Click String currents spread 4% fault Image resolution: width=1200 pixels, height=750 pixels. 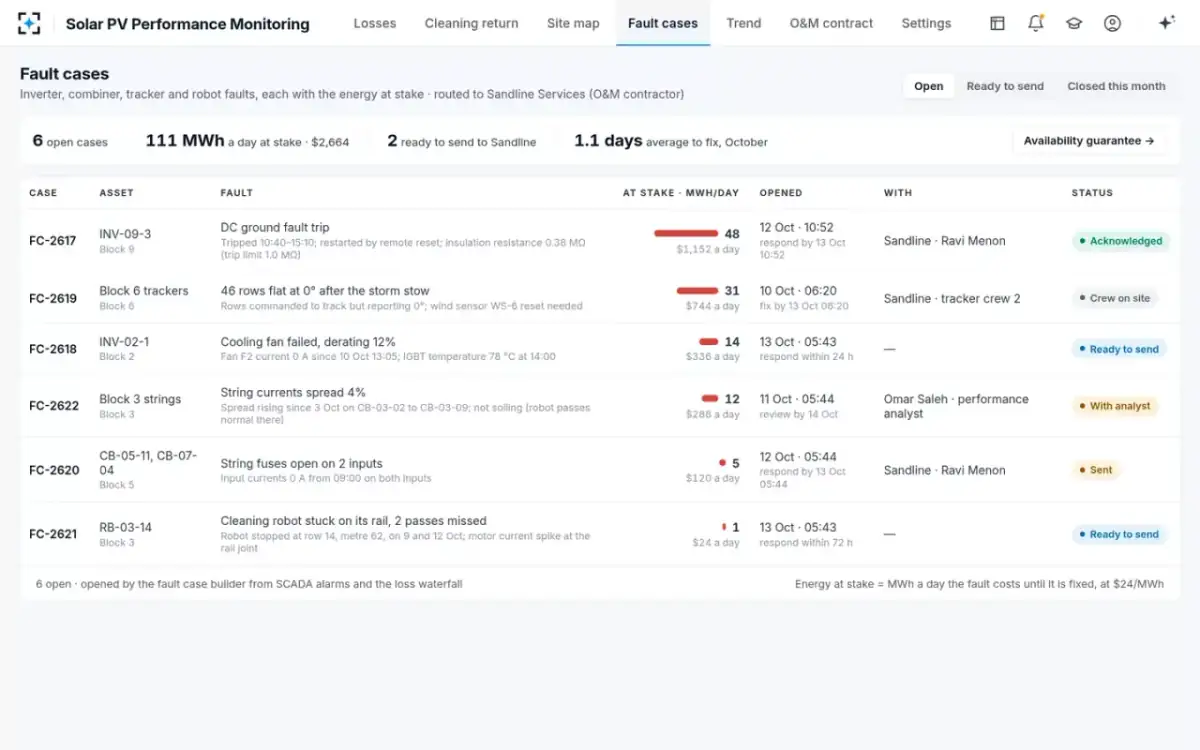293,393
